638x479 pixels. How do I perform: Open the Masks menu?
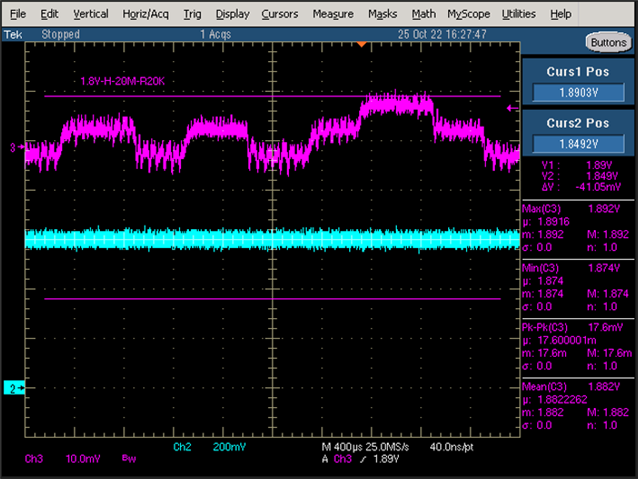tap(382, 14)
